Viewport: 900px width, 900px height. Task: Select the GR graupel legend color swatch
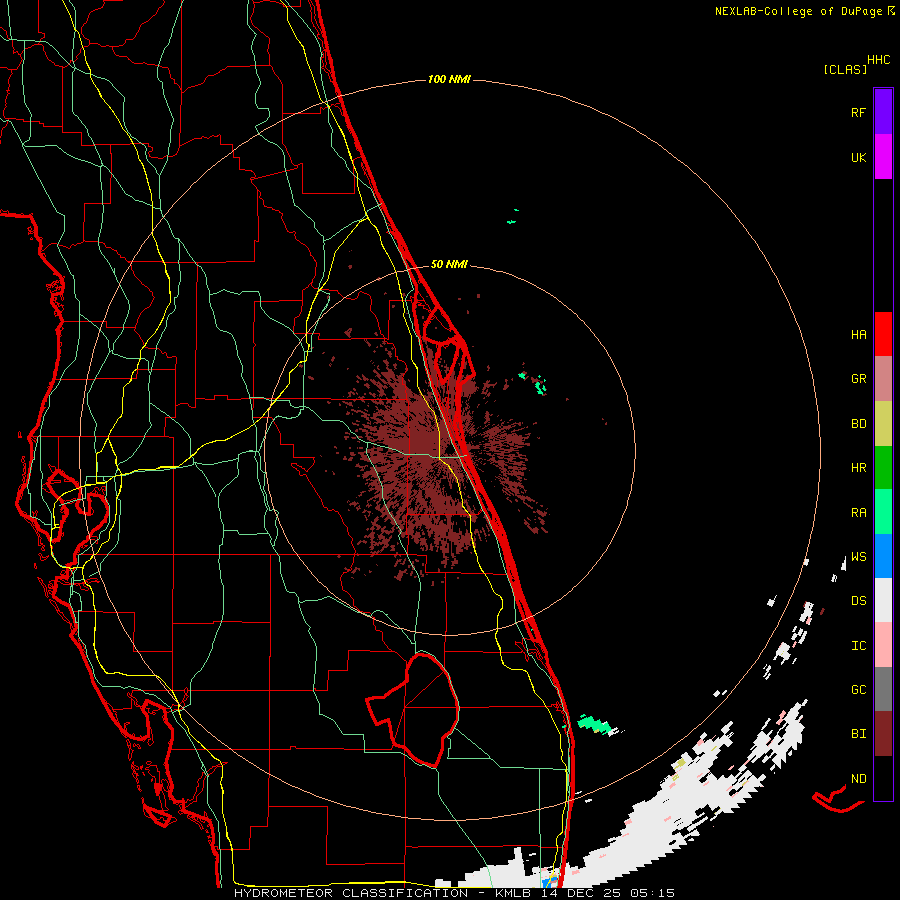tap(883, 379)
